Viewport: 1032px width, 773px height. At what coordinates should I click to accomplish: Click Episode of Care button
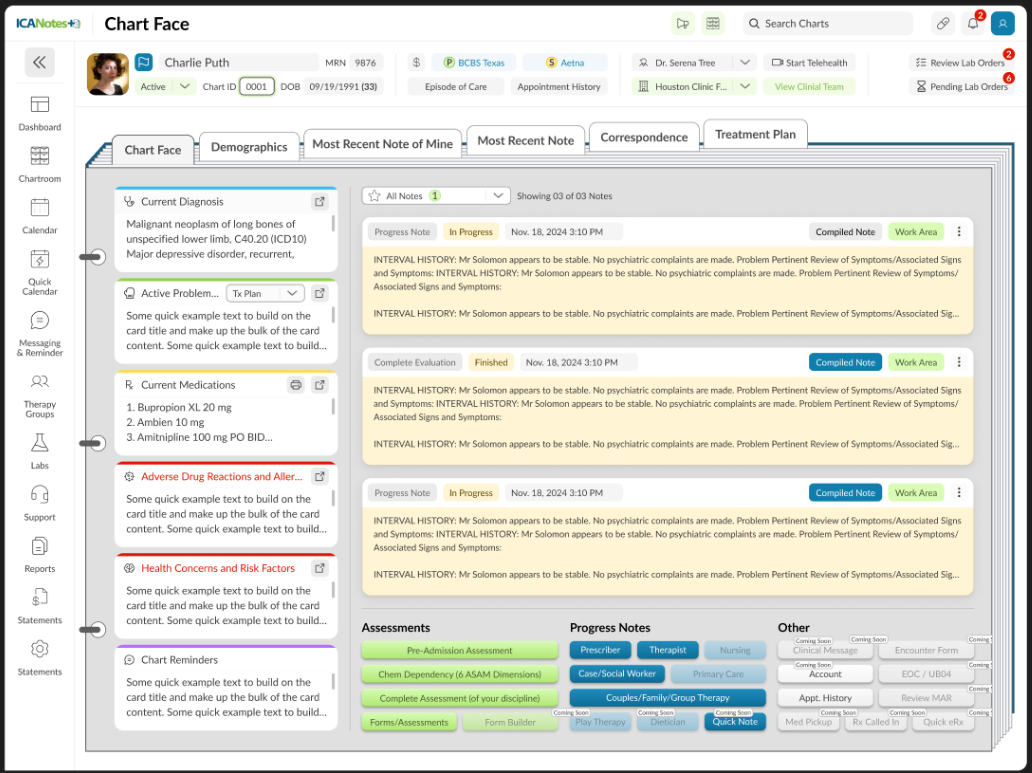pos(455,86)
